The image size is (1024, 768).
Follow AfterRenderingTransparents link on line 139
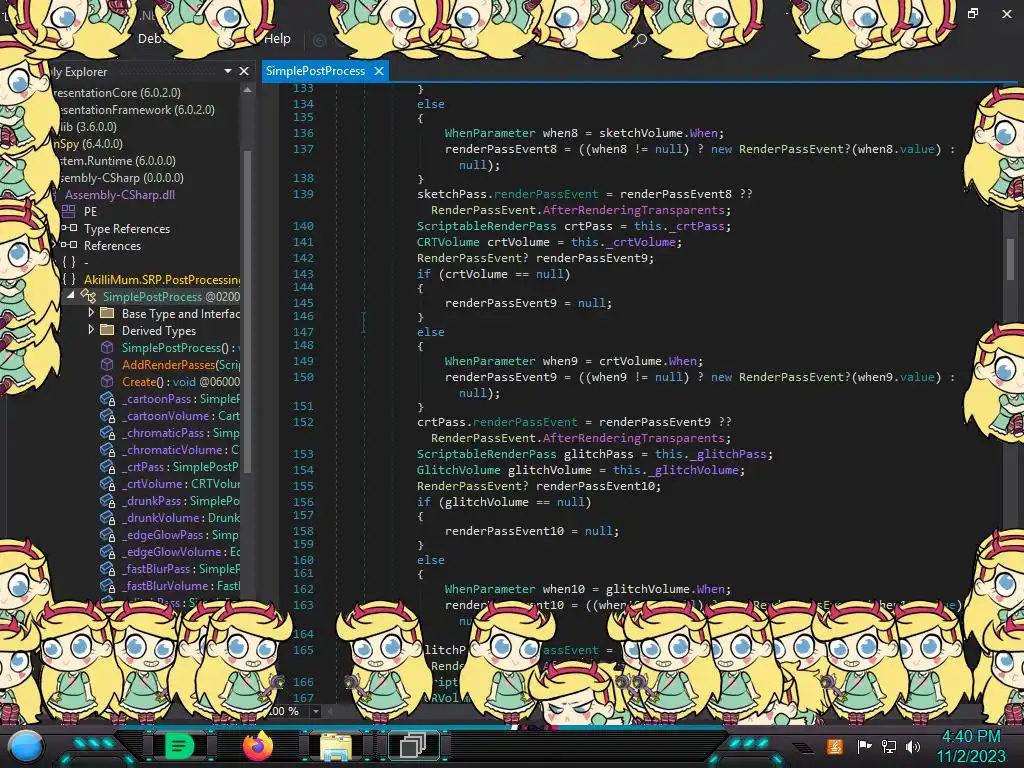pyautogui.click(x=633, y=210)
